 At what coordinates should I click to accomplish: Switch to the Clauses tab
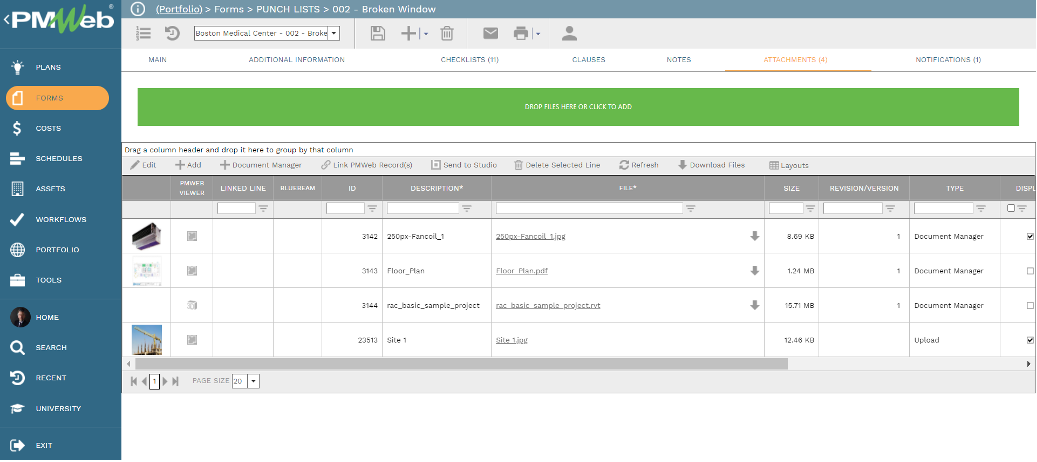pyautogui.click(x=589, y=59)
